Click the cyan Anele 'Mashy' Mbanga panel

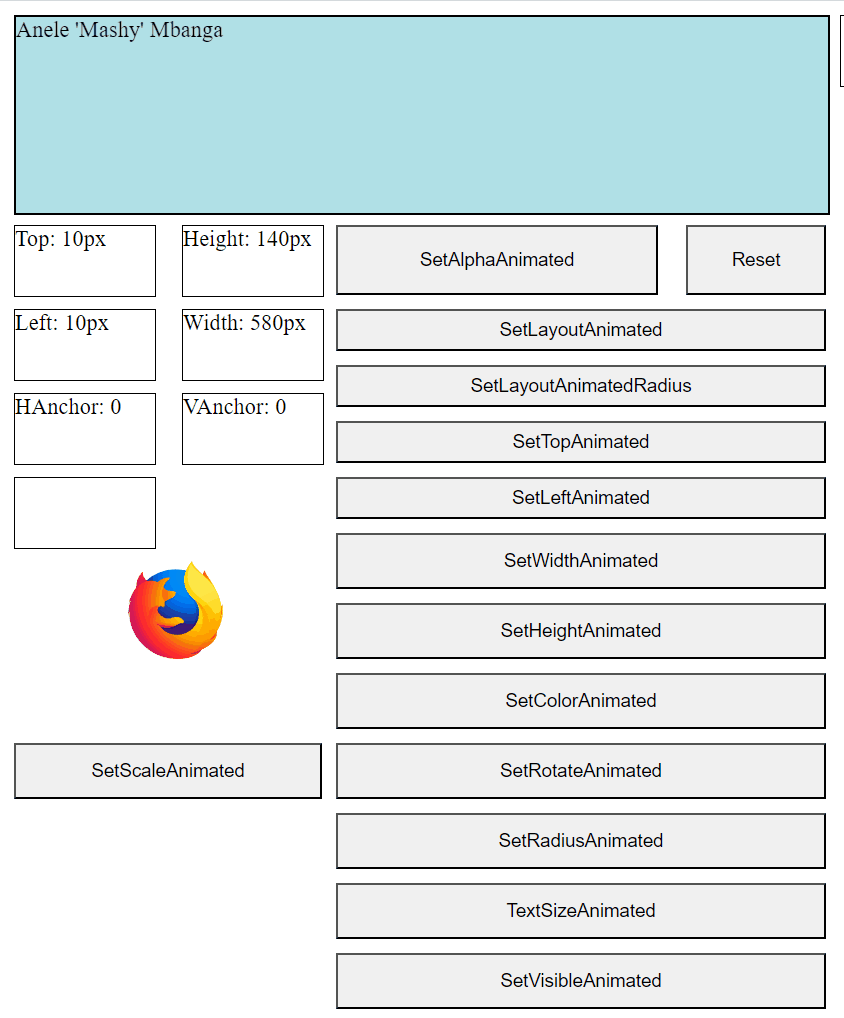click(x=420, y=115)
